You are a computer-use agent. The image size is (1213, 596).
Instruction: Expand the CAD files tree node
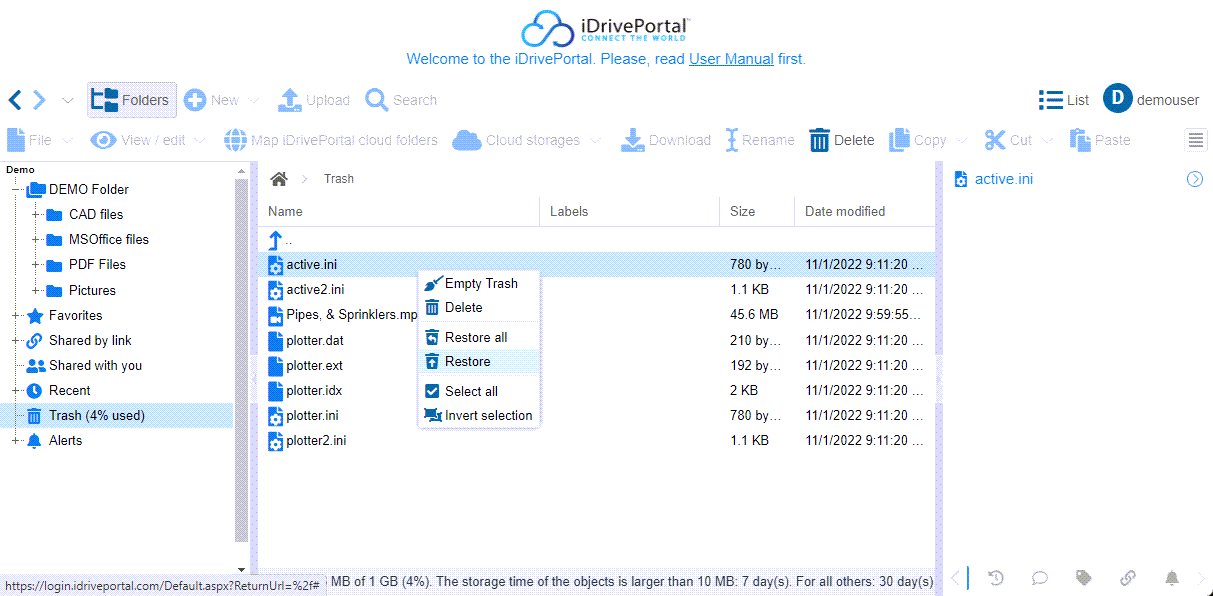pyautogui.click(x=36, y=215)
